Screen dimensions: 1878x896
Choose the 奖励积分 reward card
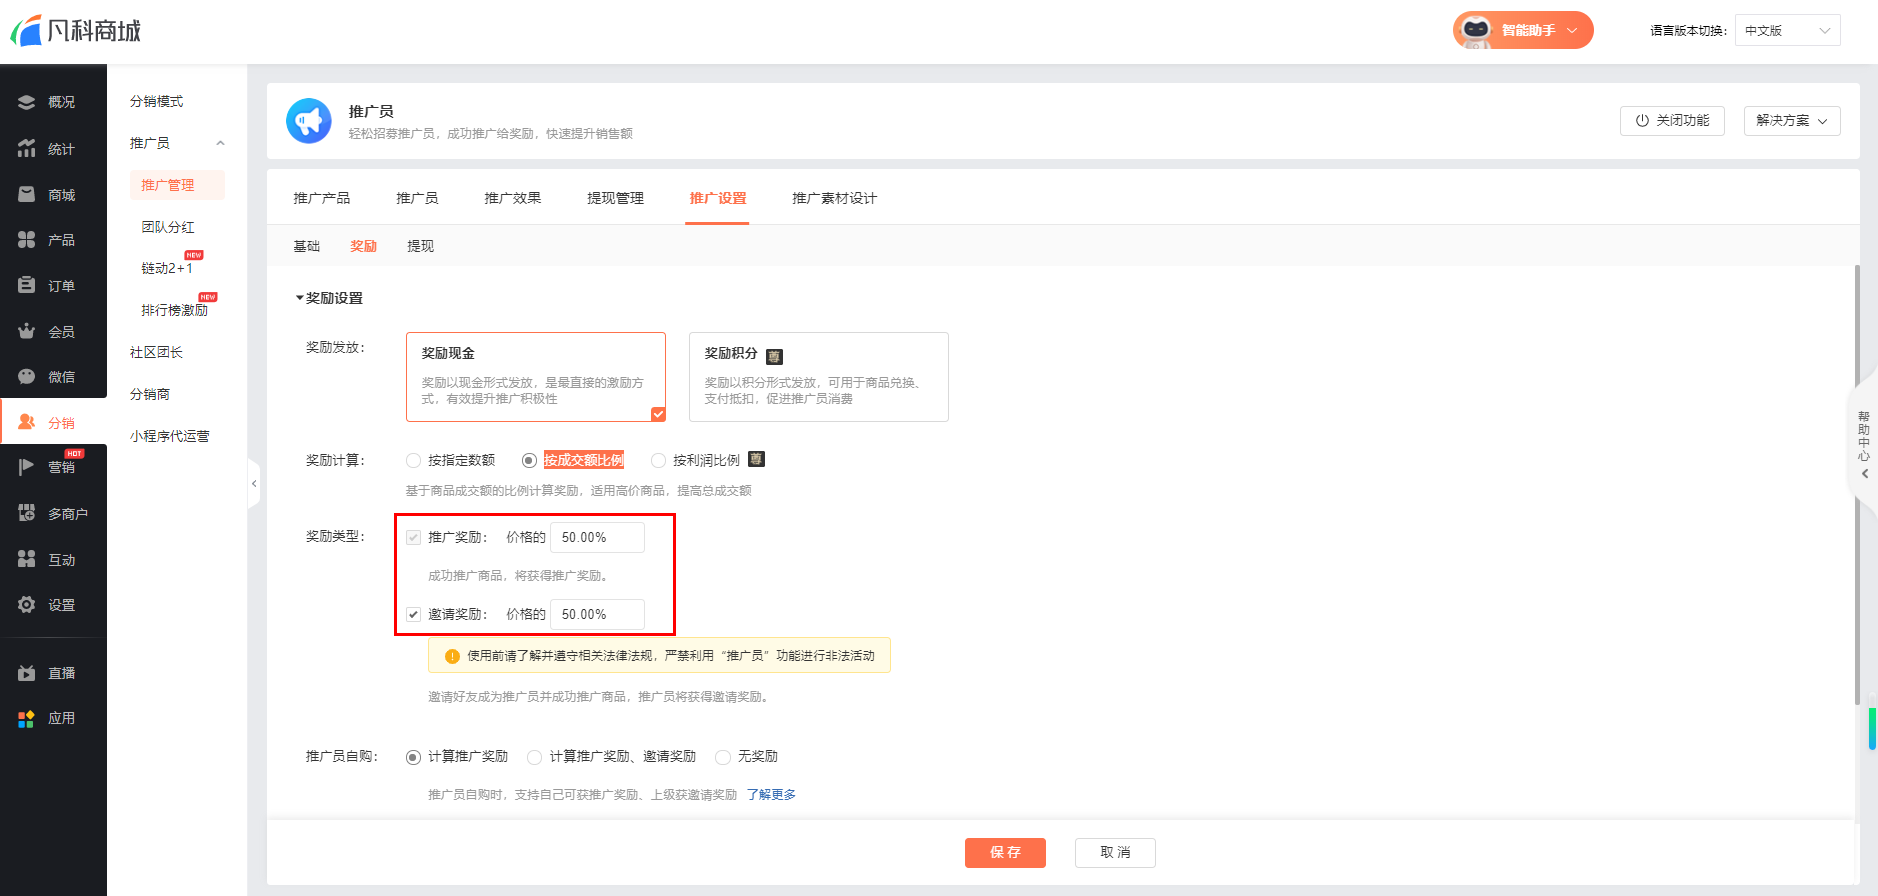tap(819, 377)
